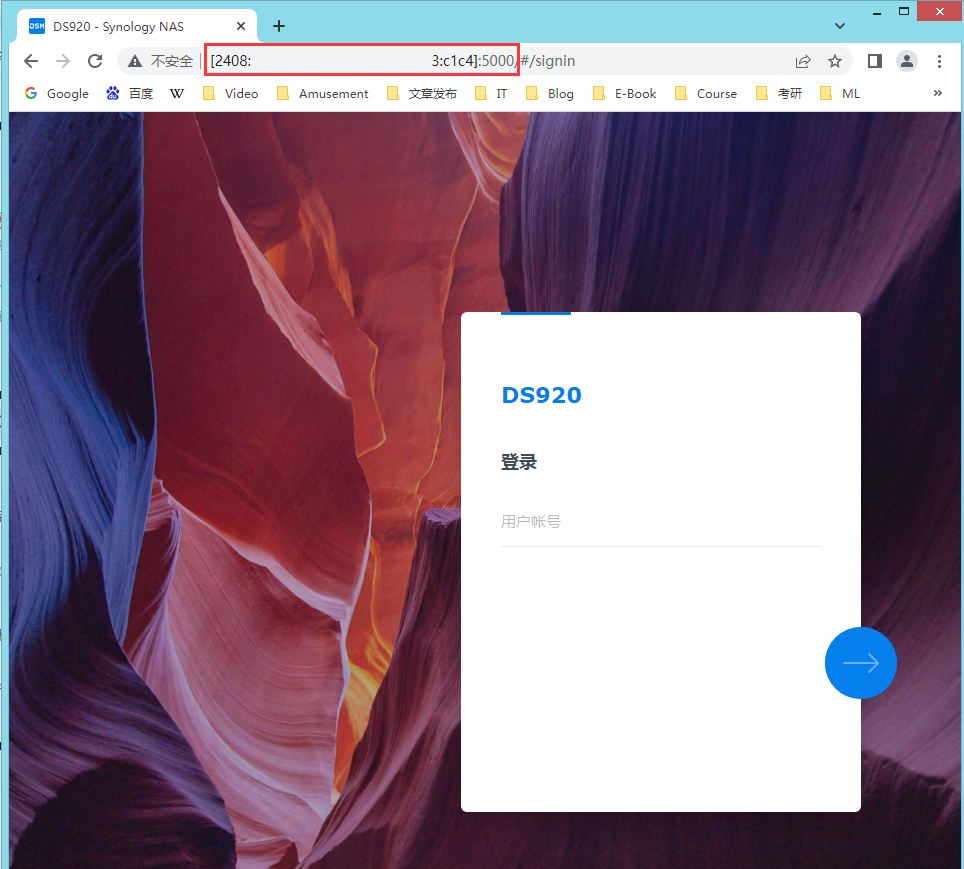This screenshot has width=964, height=869.
Task: Open Chrome three-dot menu
Action: 939,61
